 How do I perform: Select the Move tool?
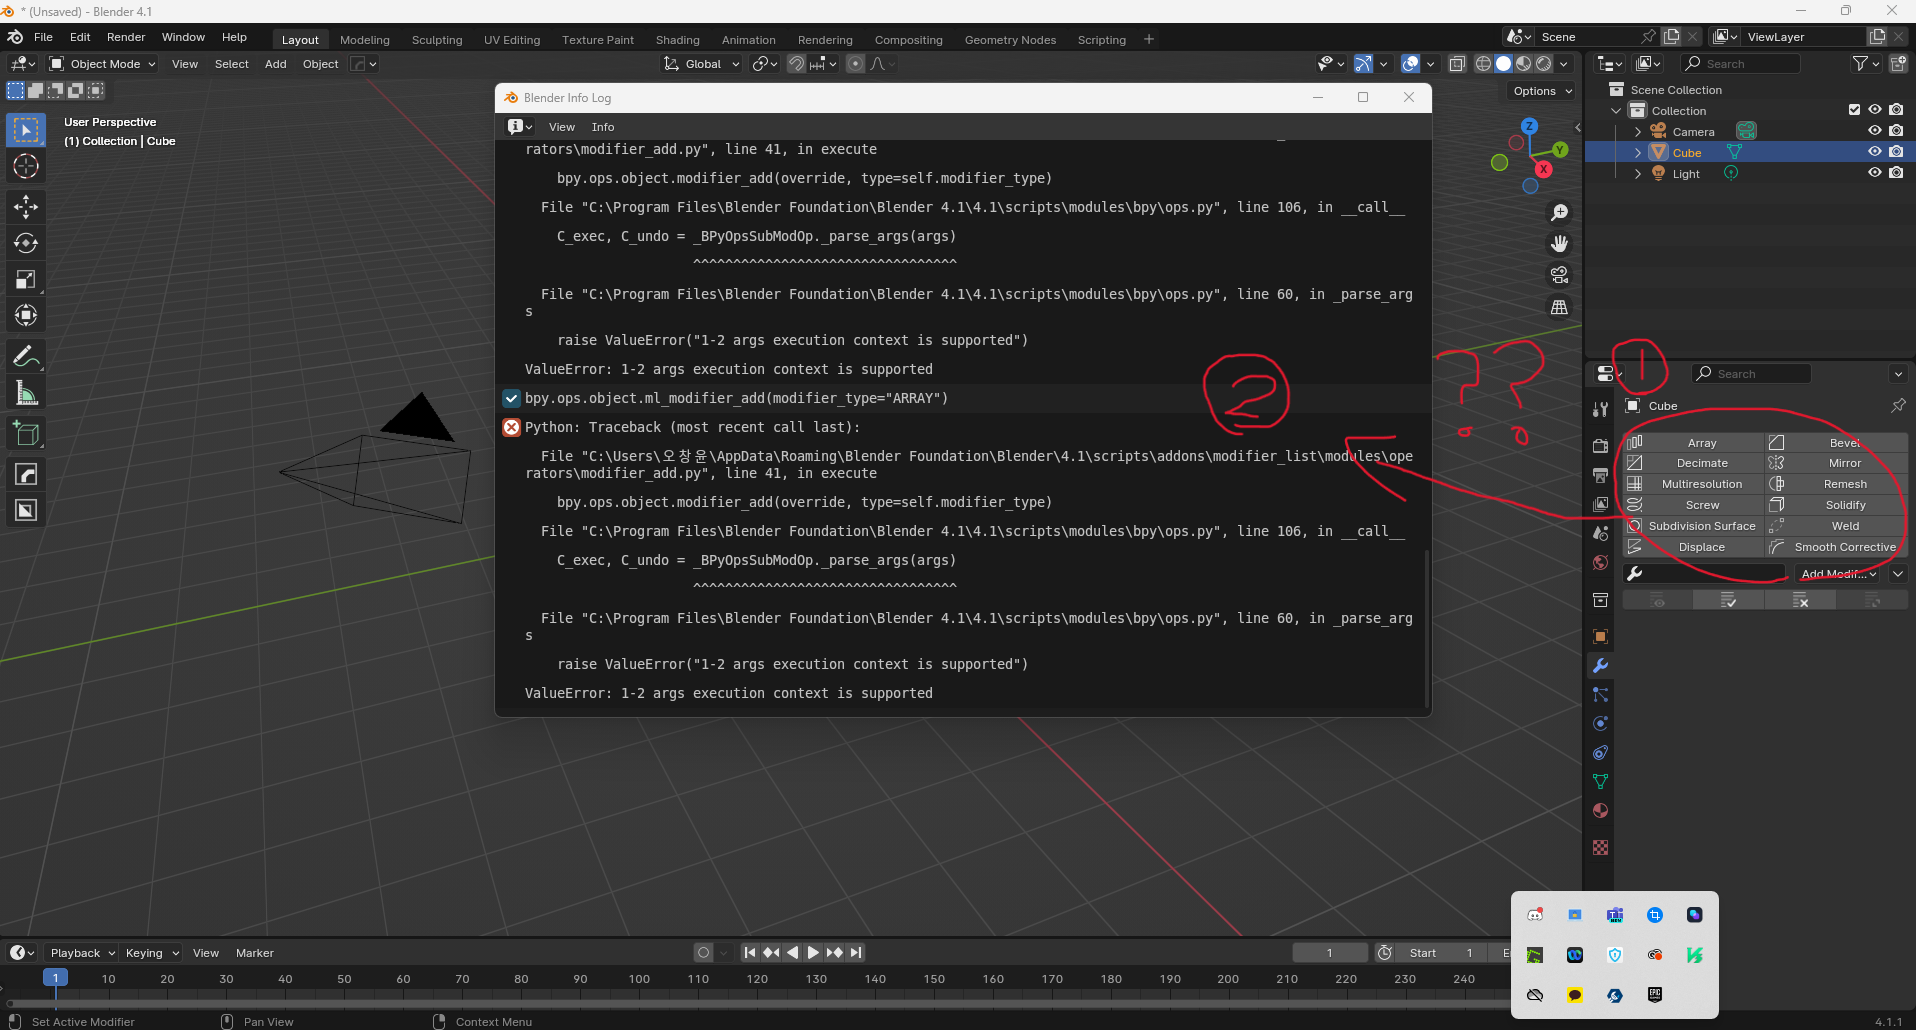pos(26,207)
